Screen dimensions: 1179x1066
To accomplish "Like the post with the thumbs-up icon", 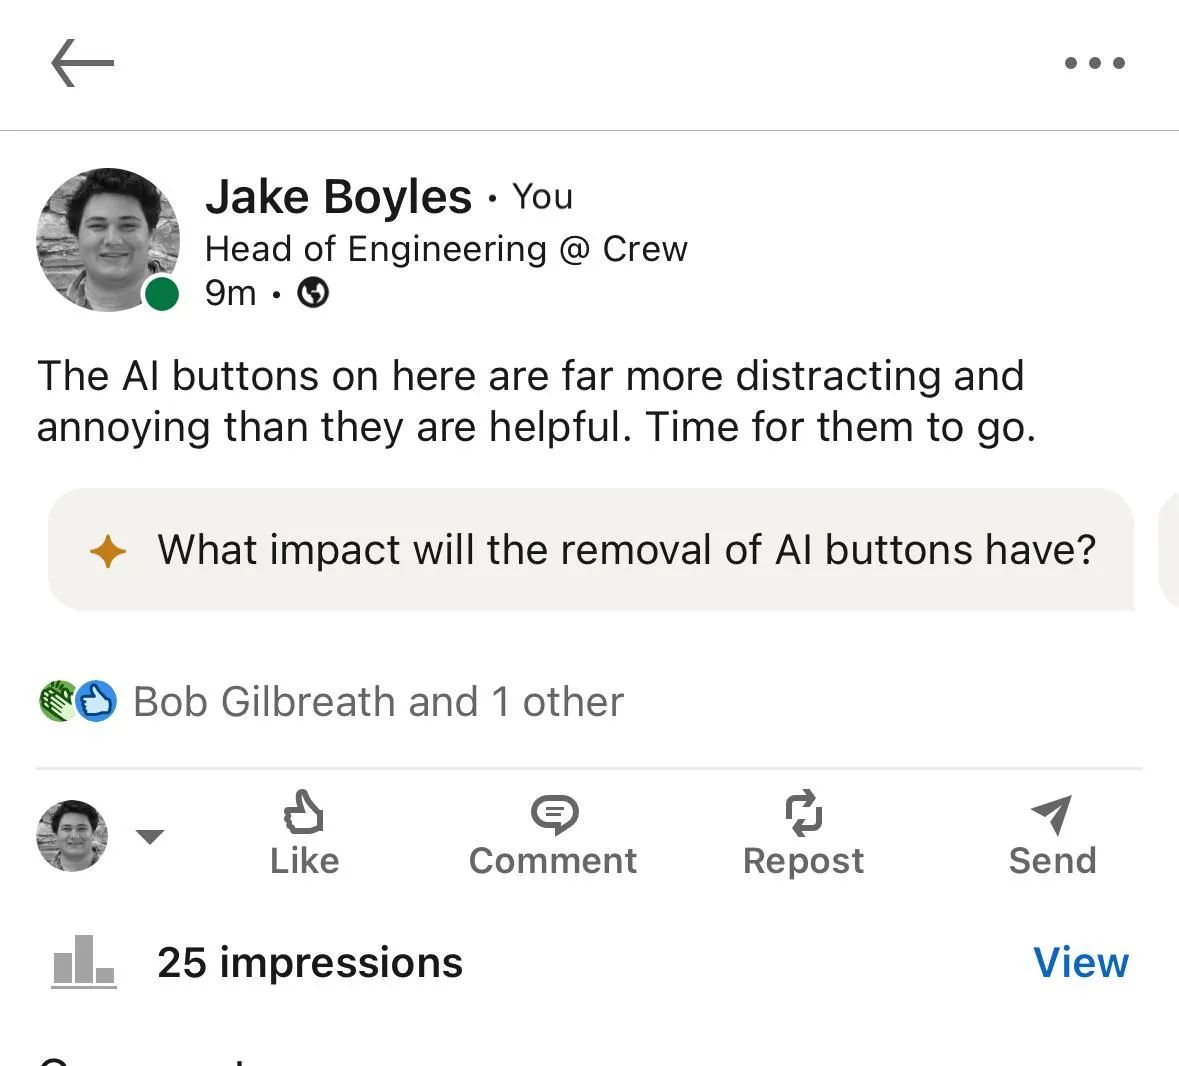I will point(304,814).
